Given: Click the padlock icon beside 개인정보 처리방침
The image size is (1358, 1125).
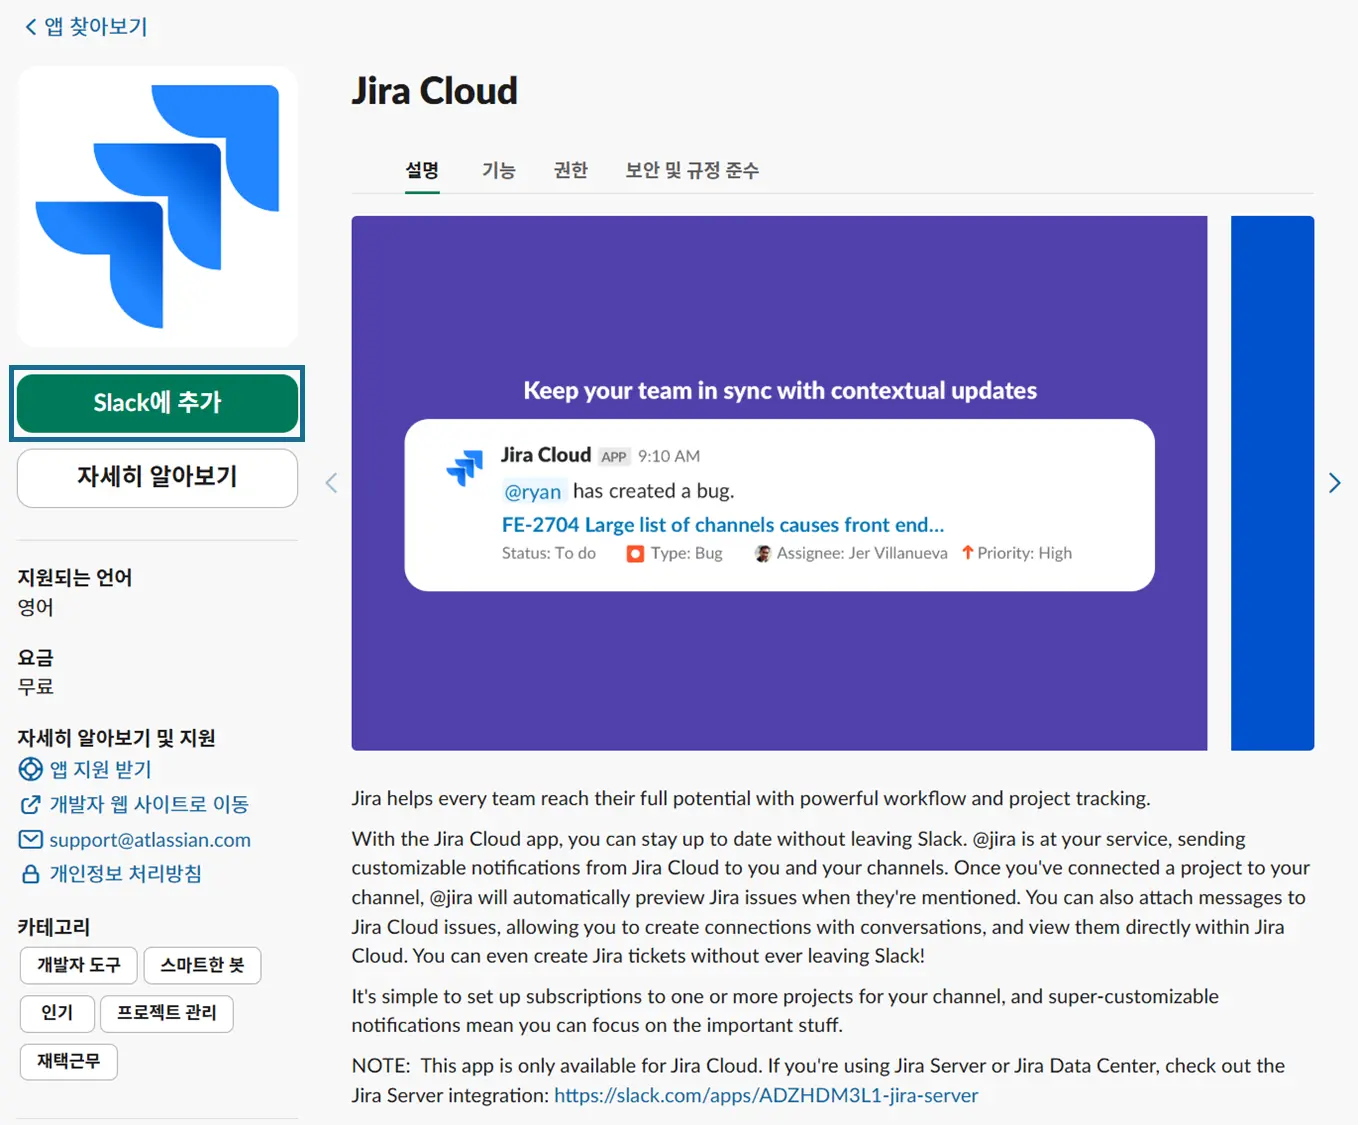Looking at the screenshot, I should pyautogui.click(x=31, y=874).
